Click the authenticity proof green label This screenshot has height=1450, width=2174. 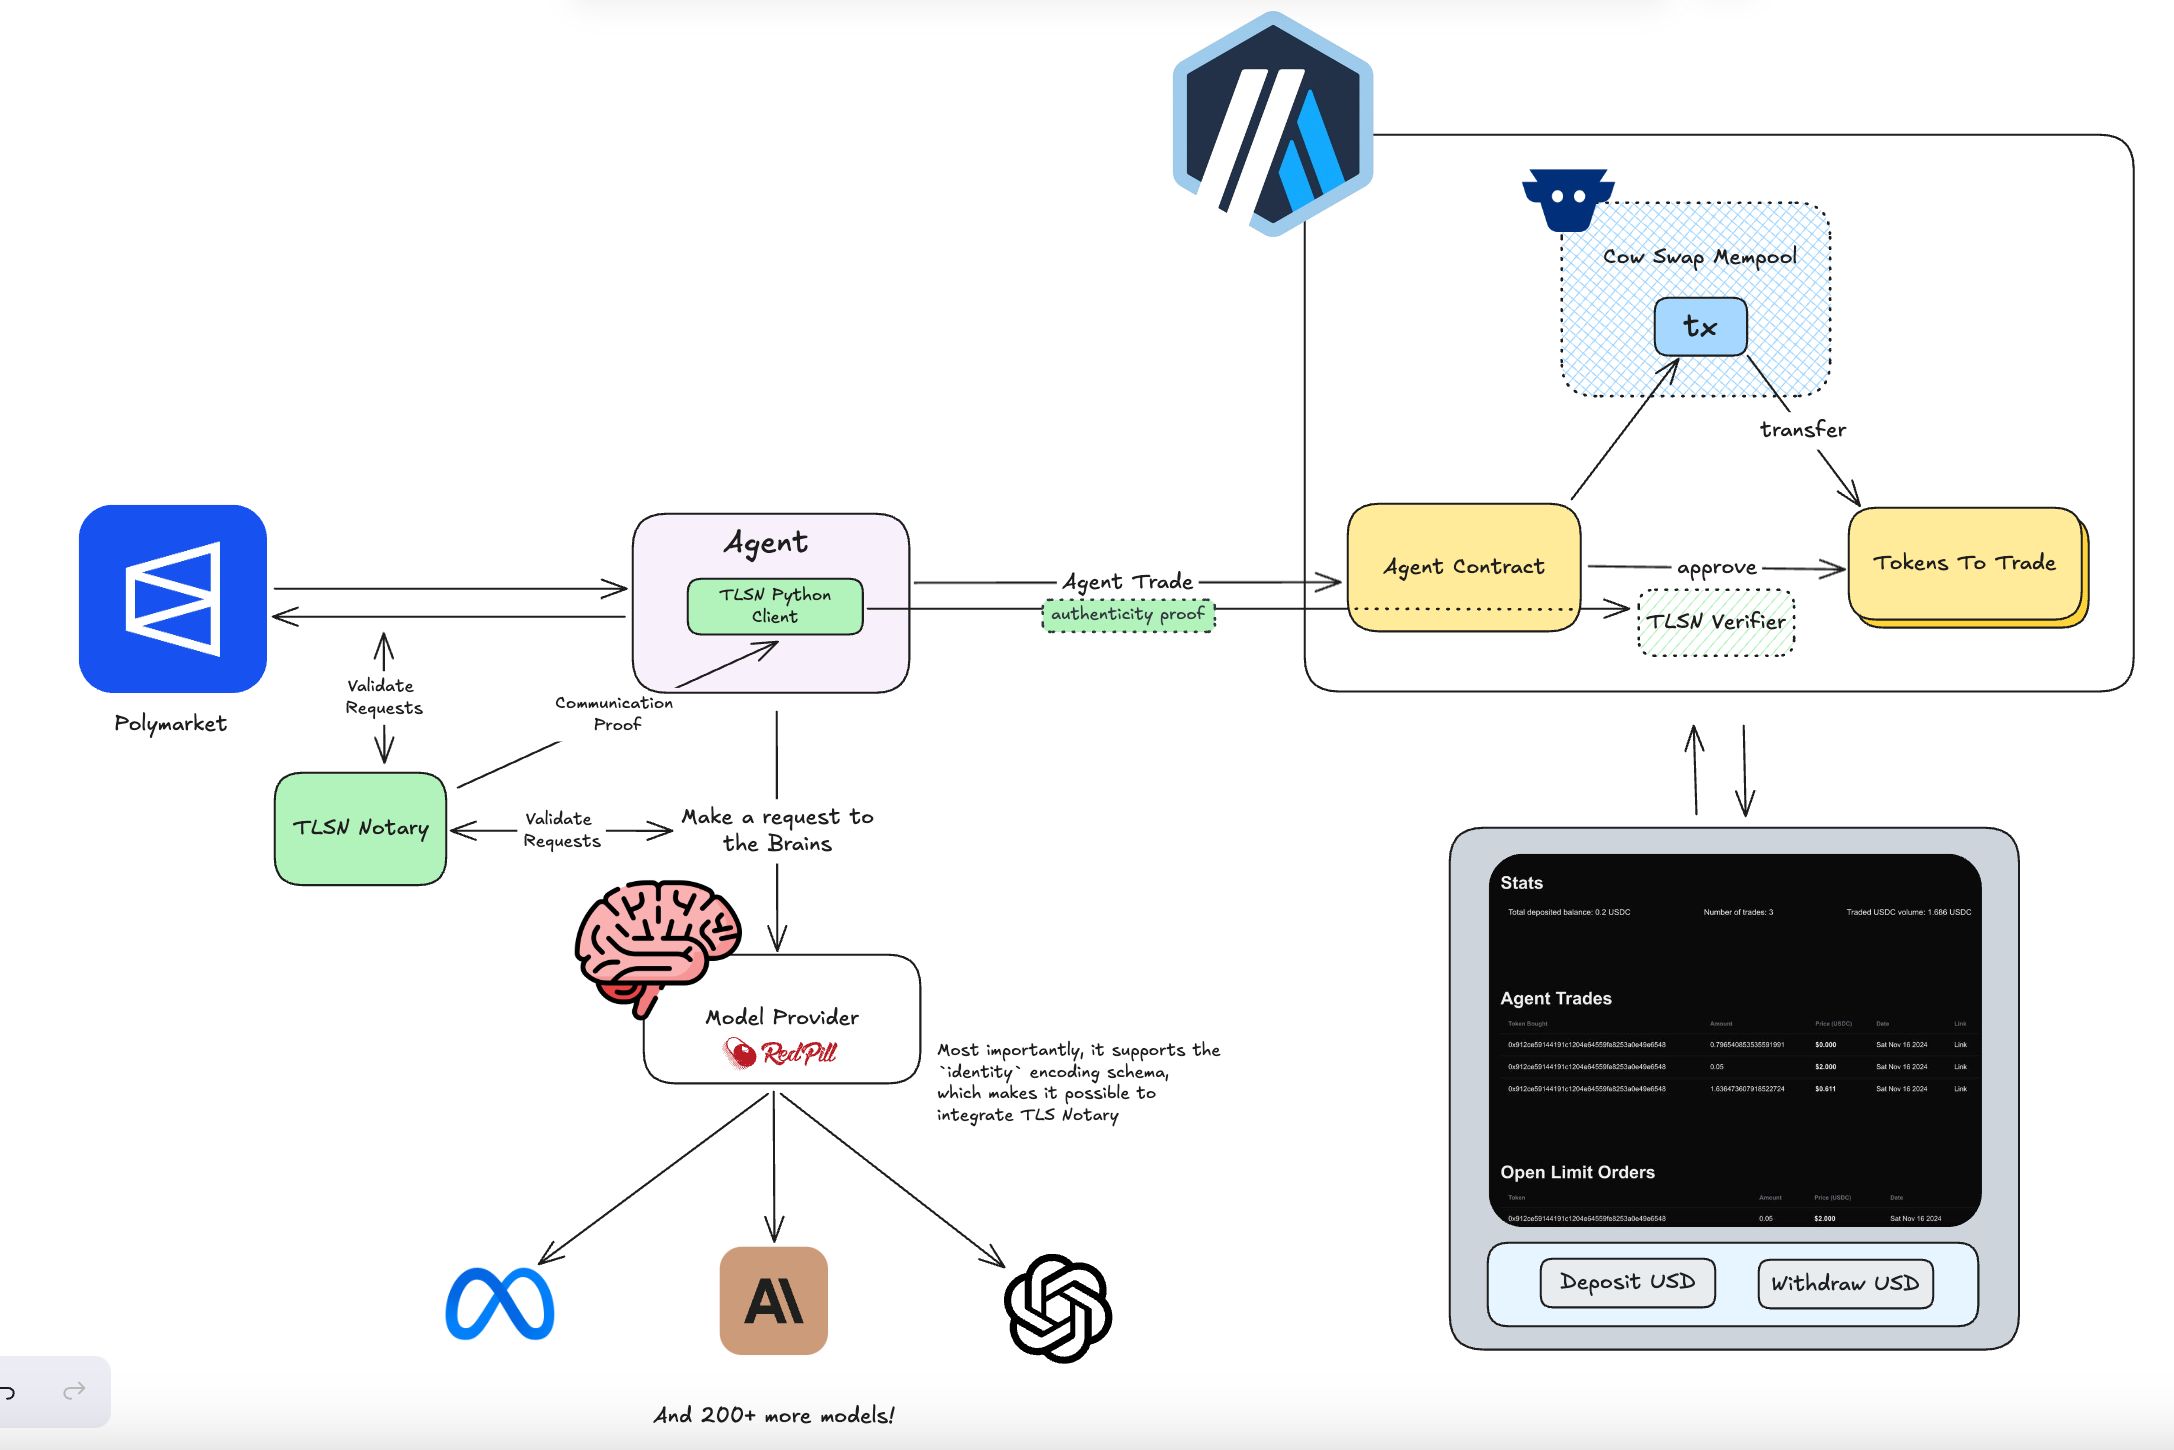pyautogui.click(x=1128, y=614)
